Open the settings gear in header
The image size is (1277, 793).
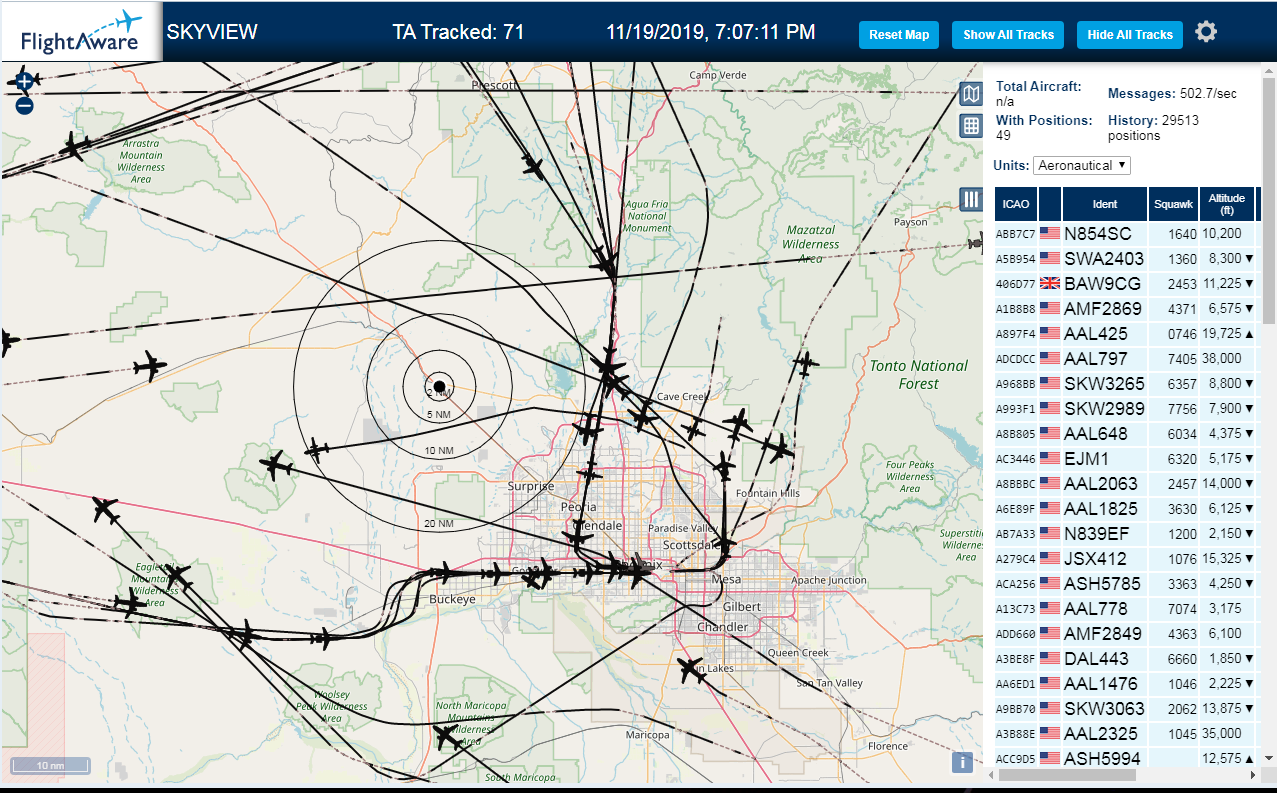pyautogui.click(x=1206, y=32)
